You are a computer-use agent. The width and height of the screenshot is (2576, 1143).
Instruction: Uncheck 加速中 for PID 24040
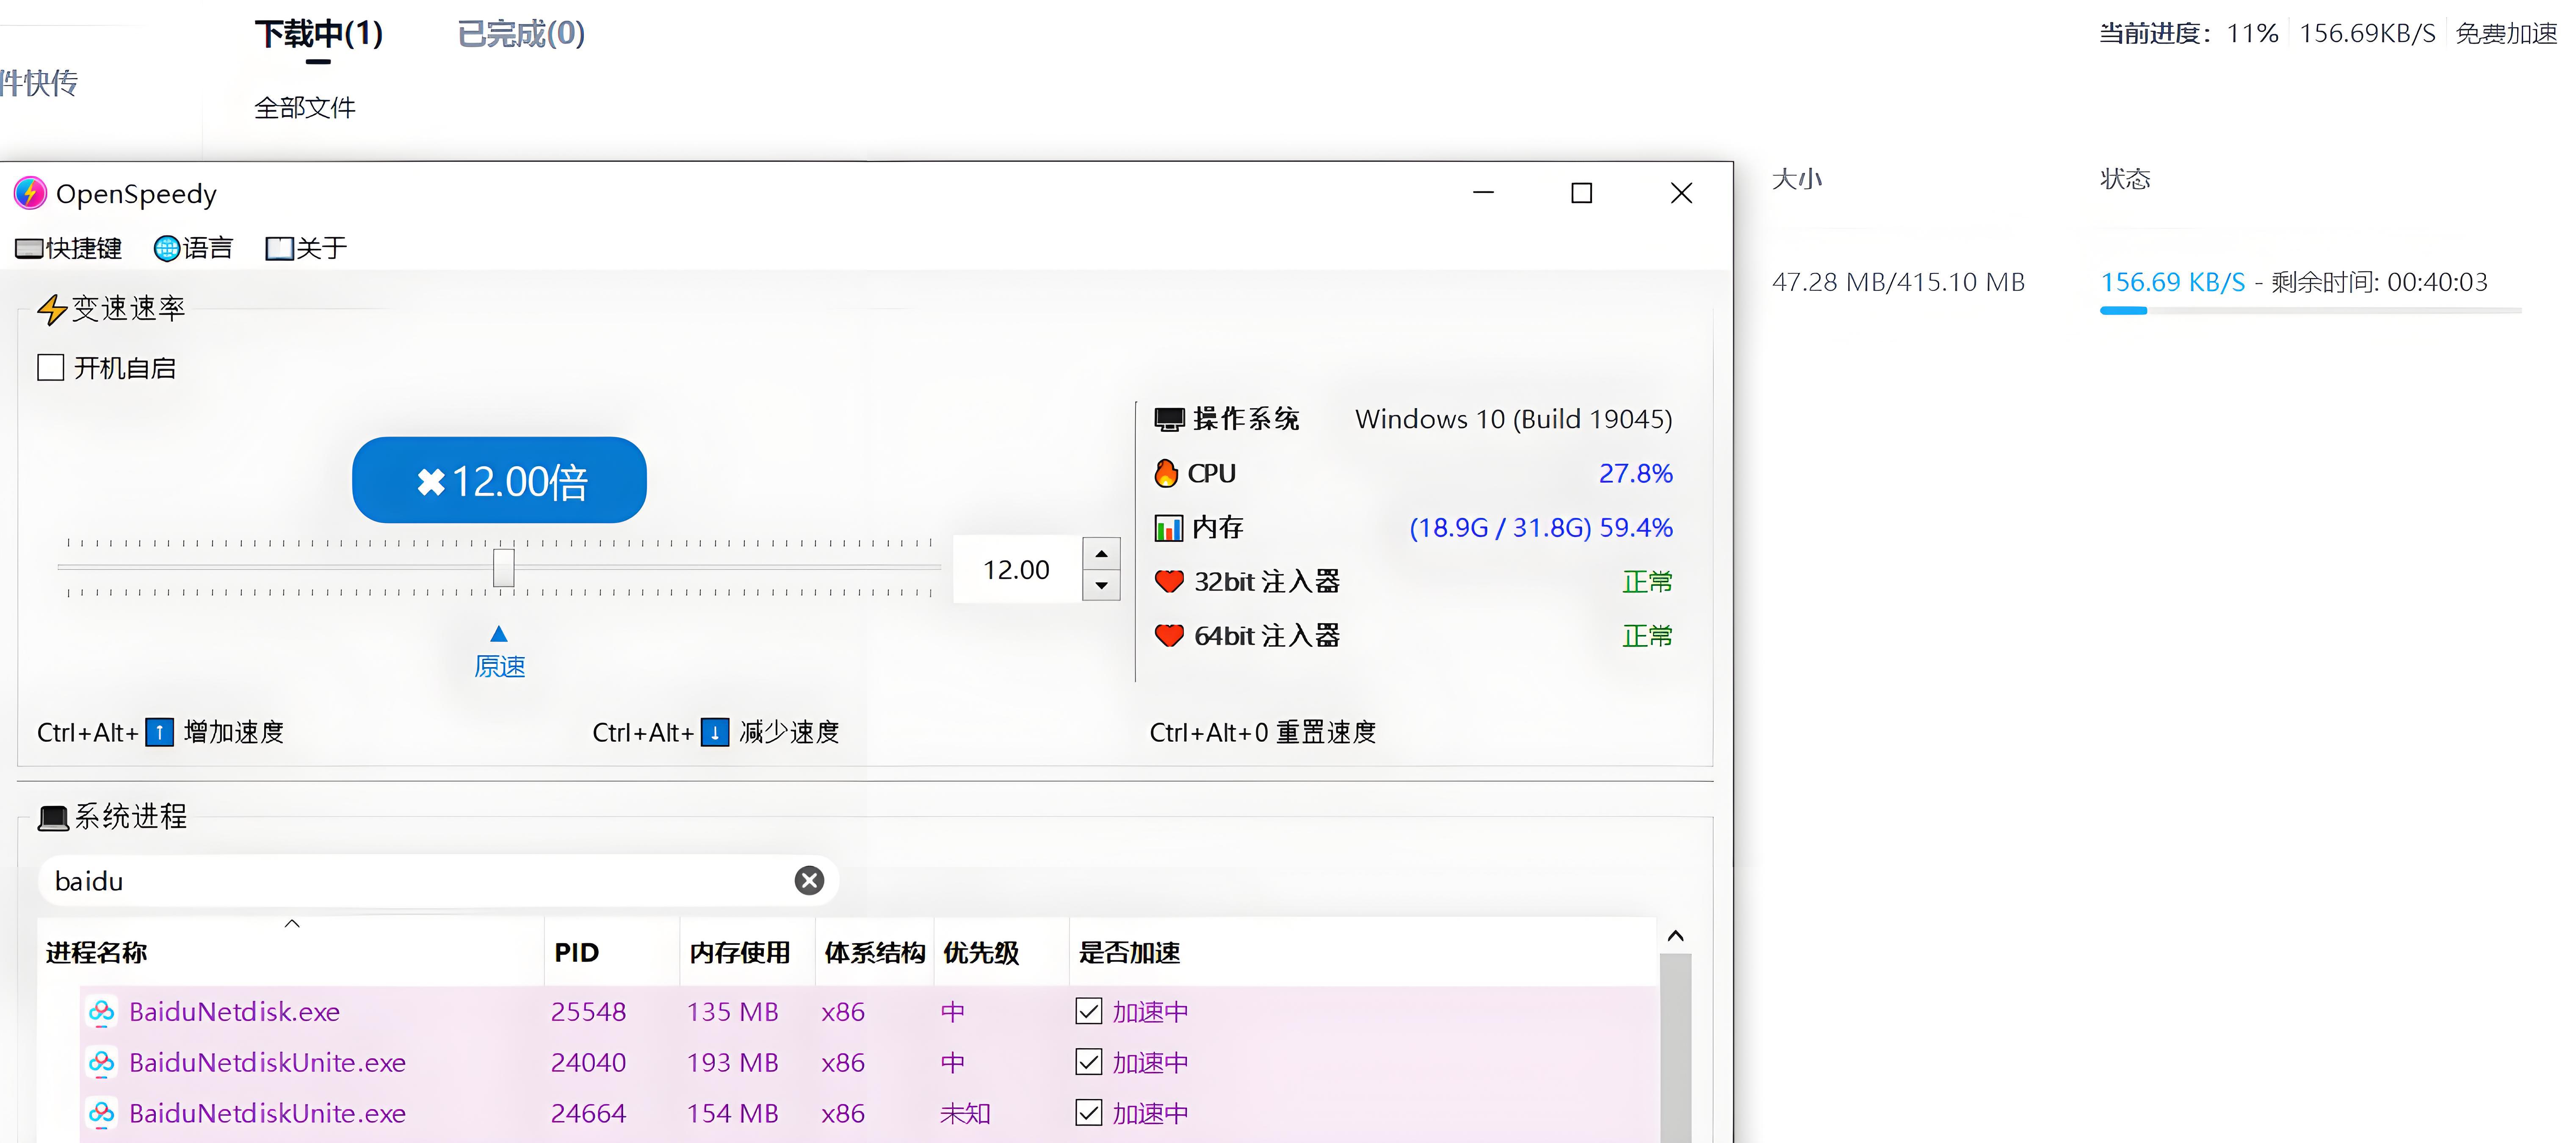coord(1089,1062)
